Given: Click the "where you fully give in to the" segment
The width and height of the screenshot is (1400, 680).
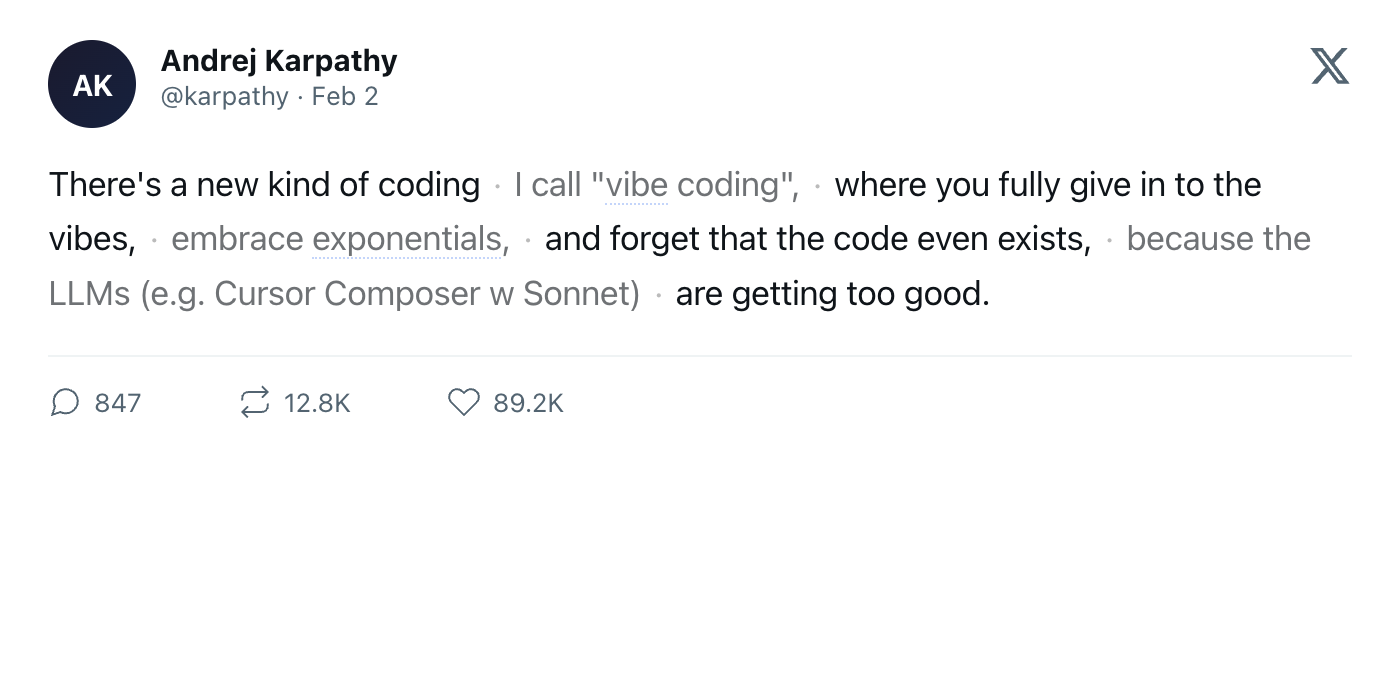Looking at the screenshot, I should tap(1047, 185).
